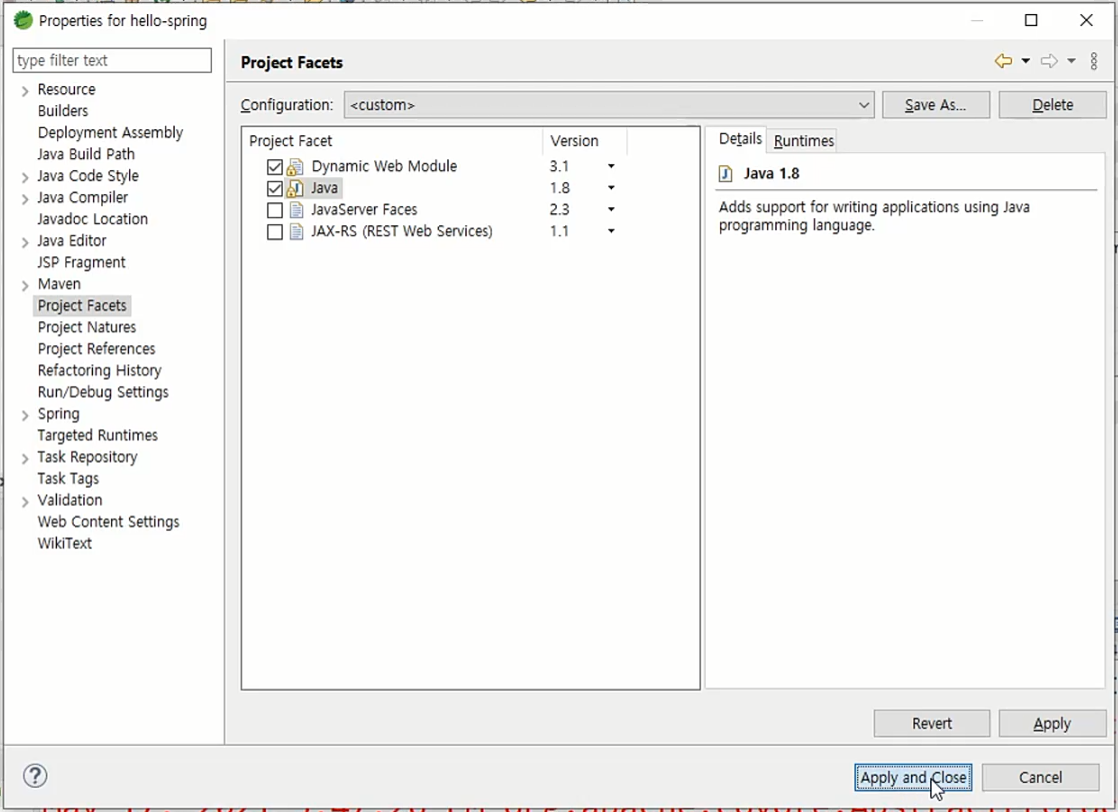The image size is (1118, 812).
Task: Switch to the Runtimes tab
Action: [803, 140]
